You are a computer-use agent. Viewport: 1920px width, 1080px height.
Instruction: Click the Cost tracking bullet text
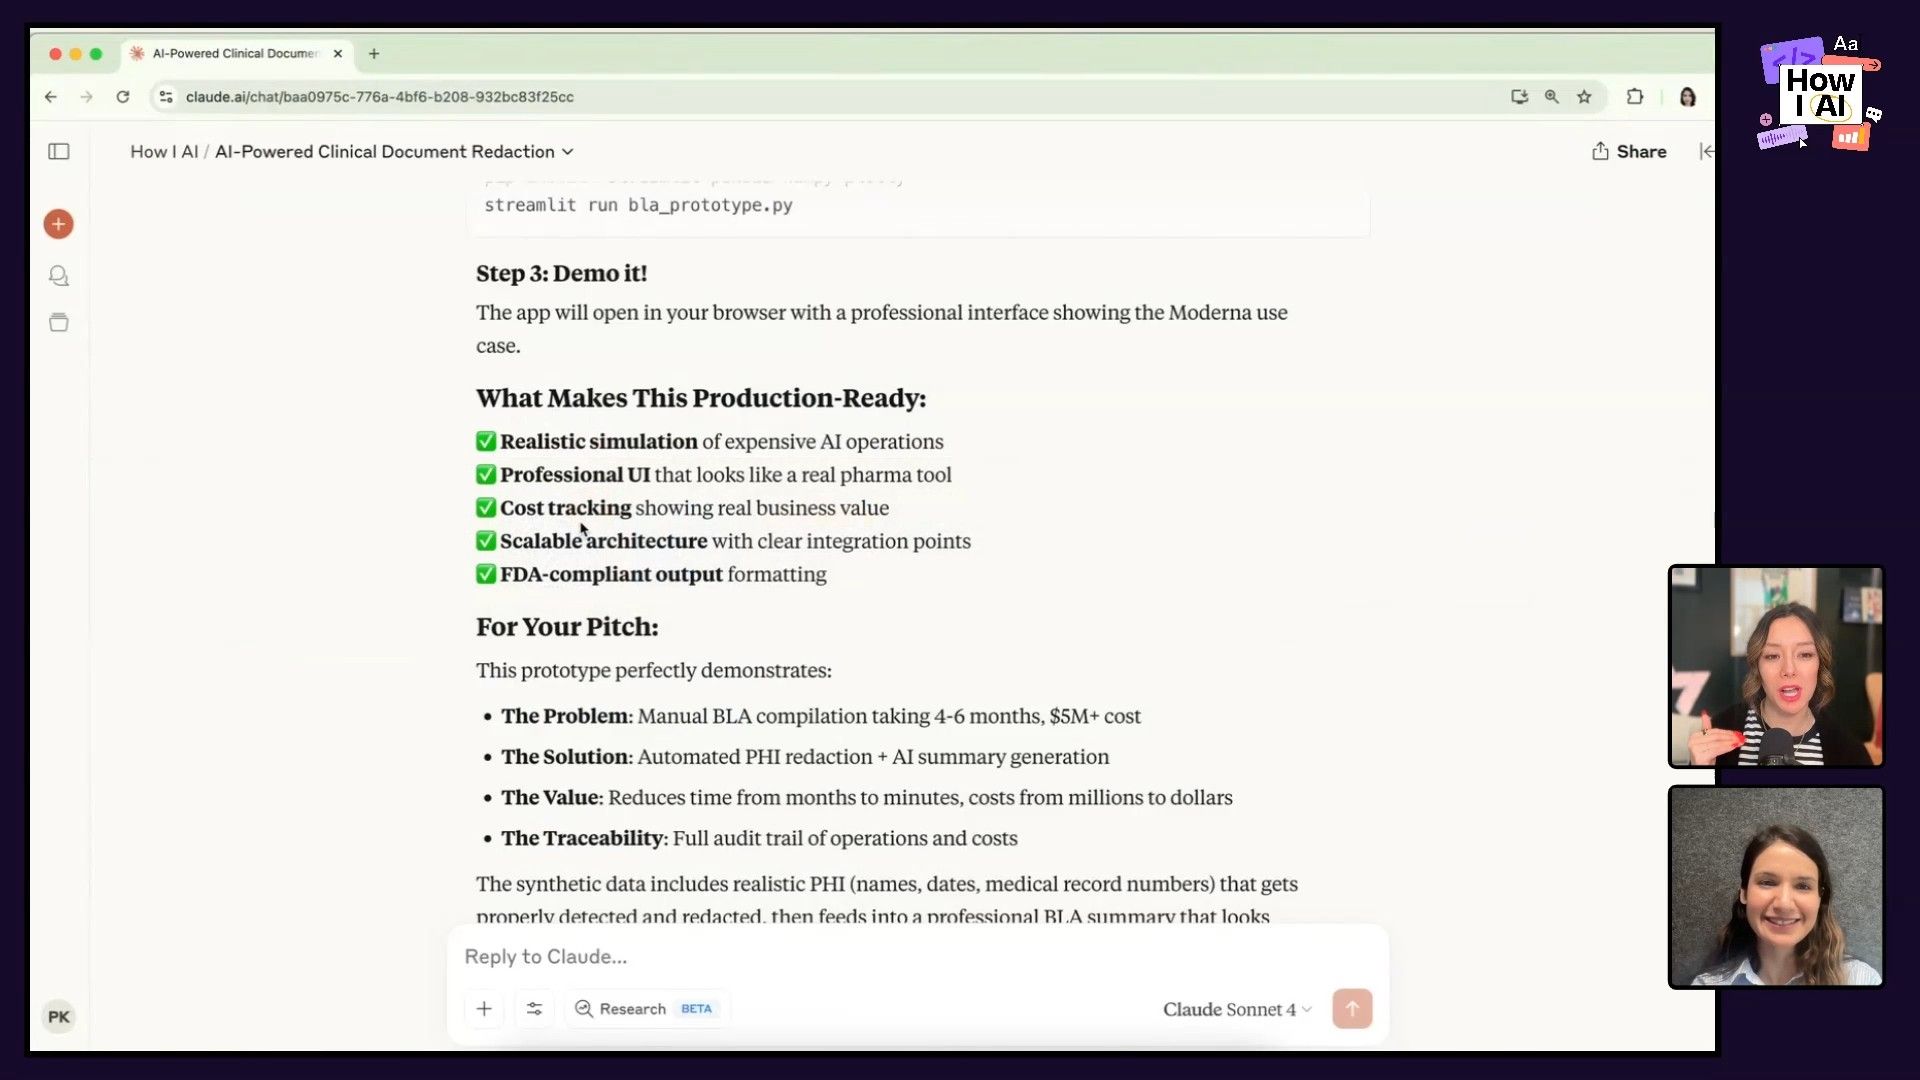coord(694,508)
